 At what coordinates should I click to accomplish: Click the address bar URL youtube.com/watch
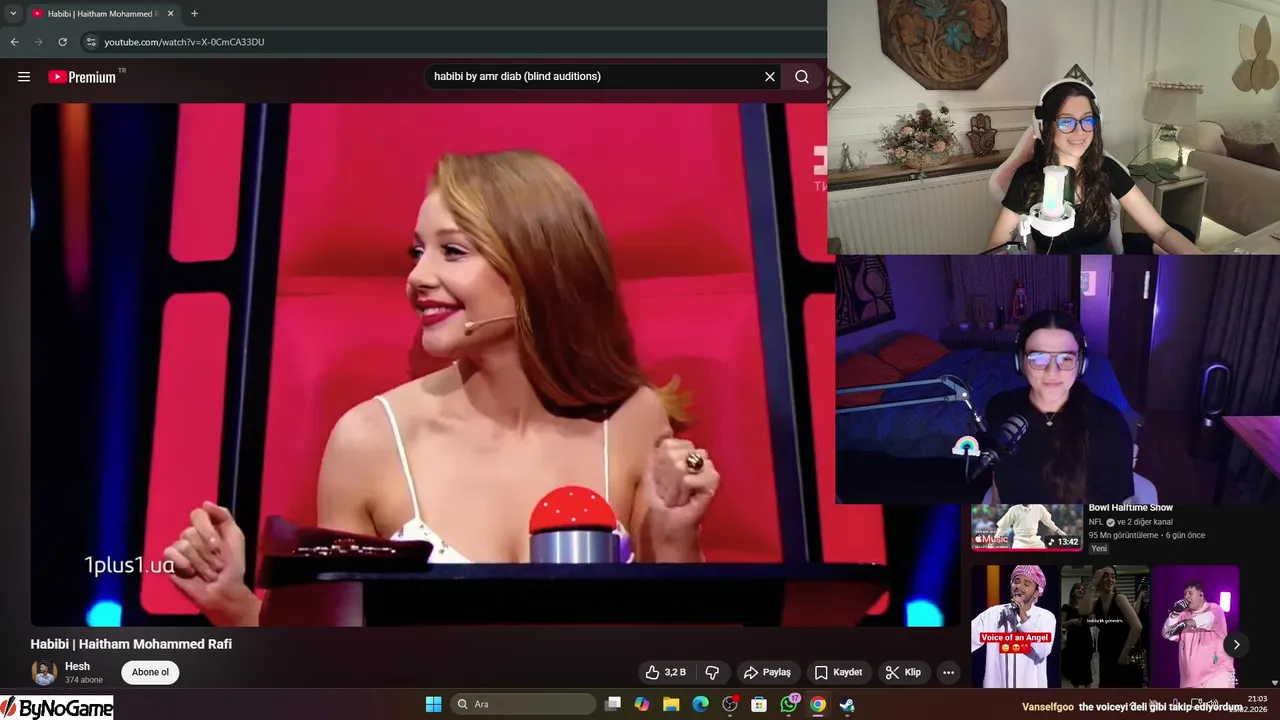tap(184, 42)
